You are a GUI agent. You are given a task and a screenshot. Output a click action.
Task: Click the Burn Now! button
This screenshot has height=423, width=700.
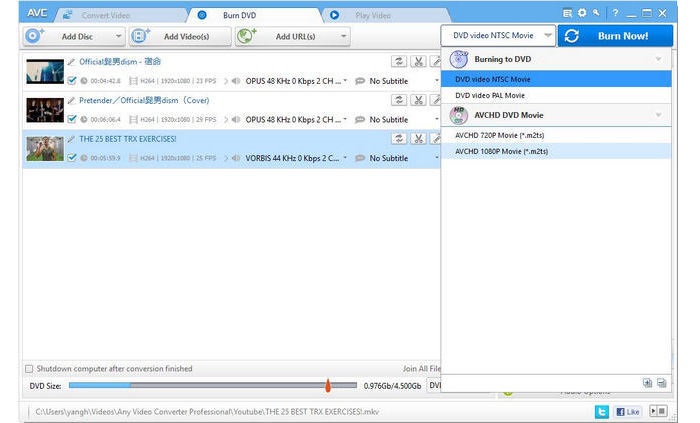(616, 36)
